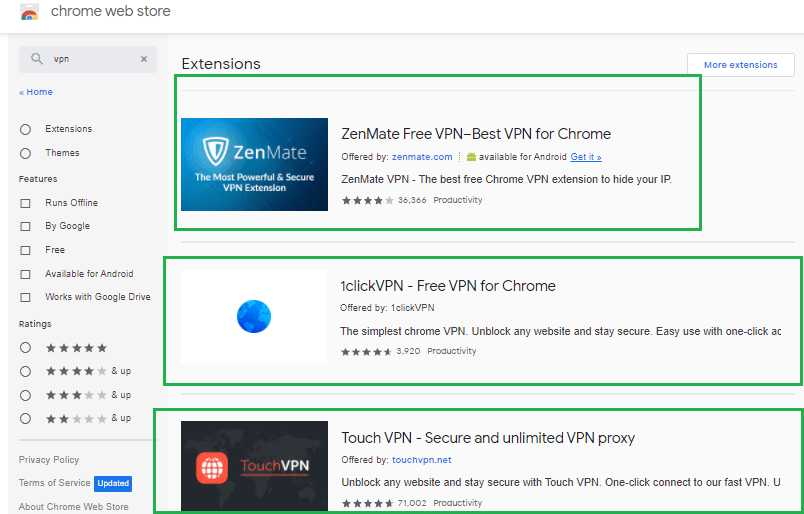
Task: Open 1clickVPN - Free VPN for Chrome title
Action: [448, 286]
